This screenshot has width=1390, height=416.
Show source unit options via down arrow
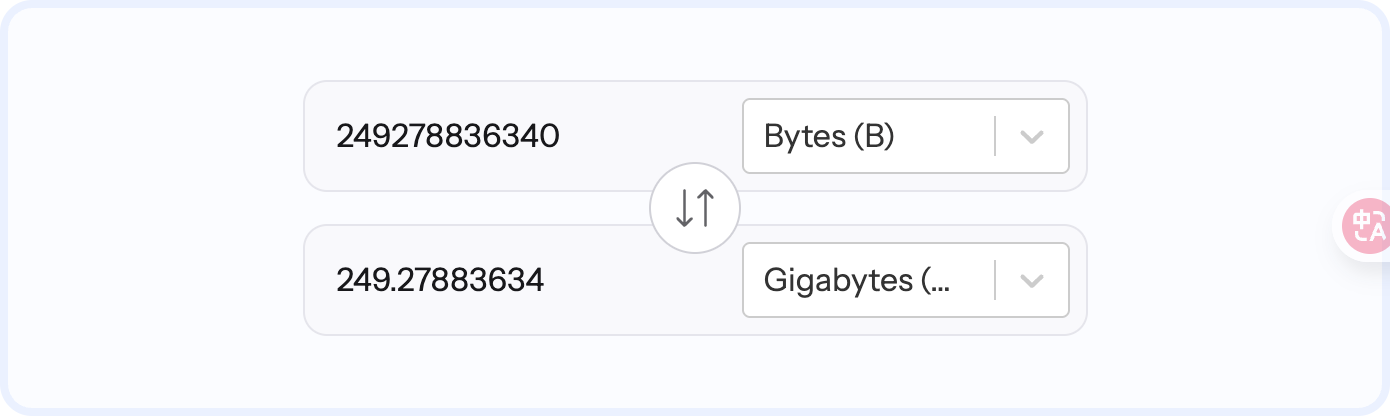pyautogui.click(x=1031, y=136)
